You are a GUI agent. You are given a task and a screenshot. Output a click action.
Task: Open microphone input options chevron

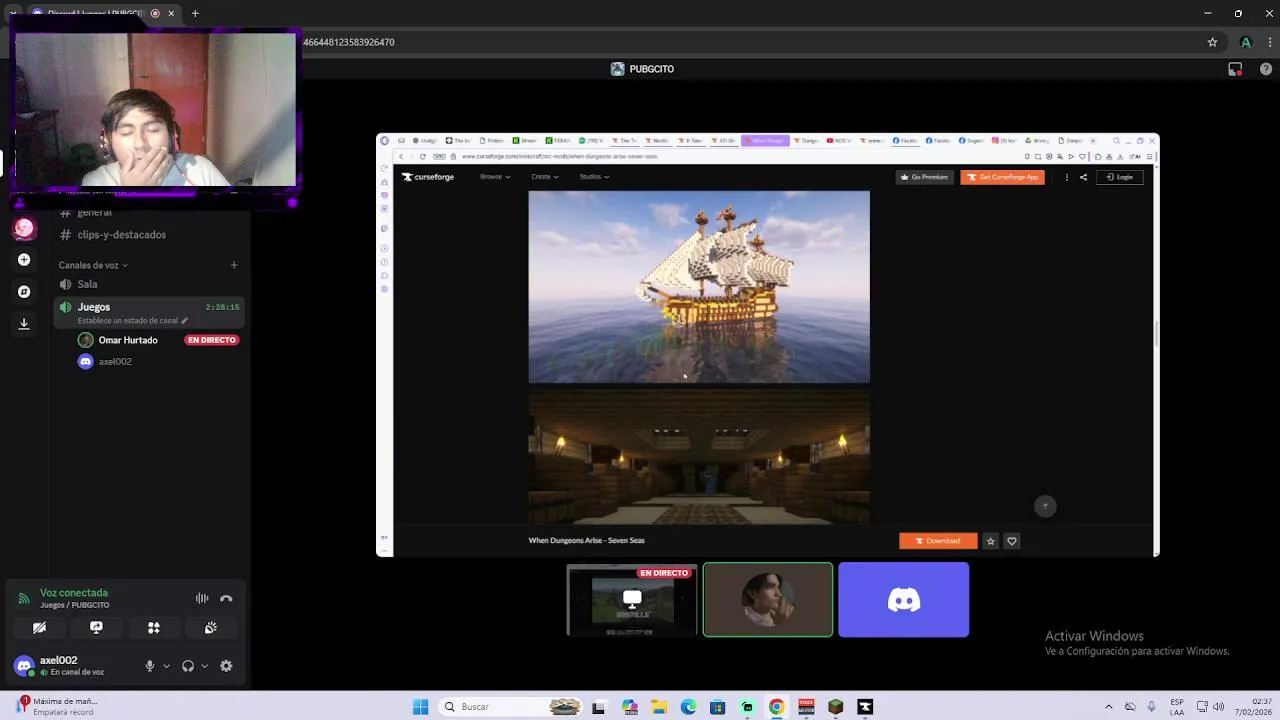[x=166, y=666]
